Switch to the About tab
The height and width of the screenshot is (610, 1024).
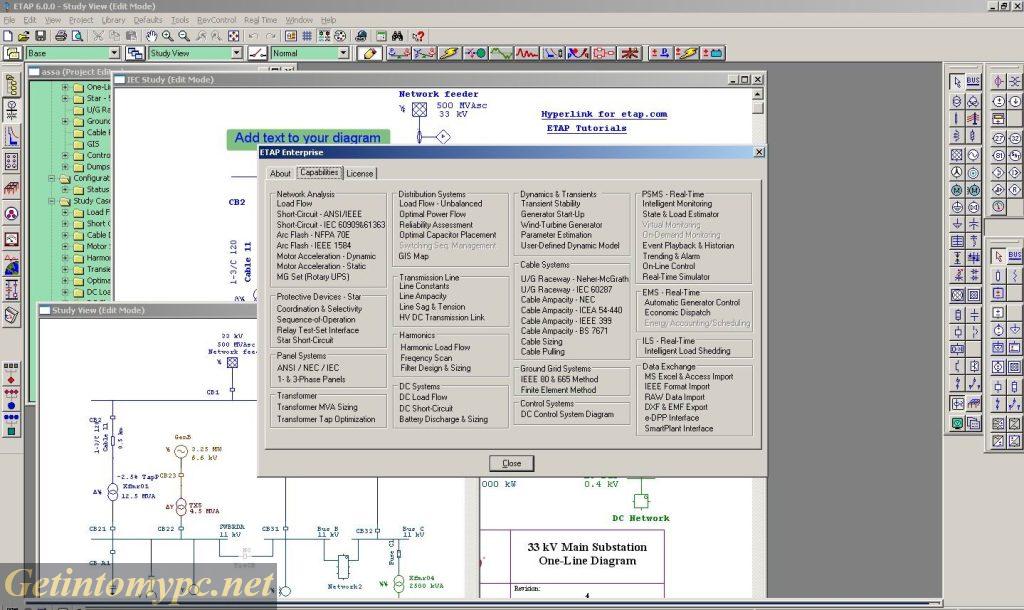point(280,173)
